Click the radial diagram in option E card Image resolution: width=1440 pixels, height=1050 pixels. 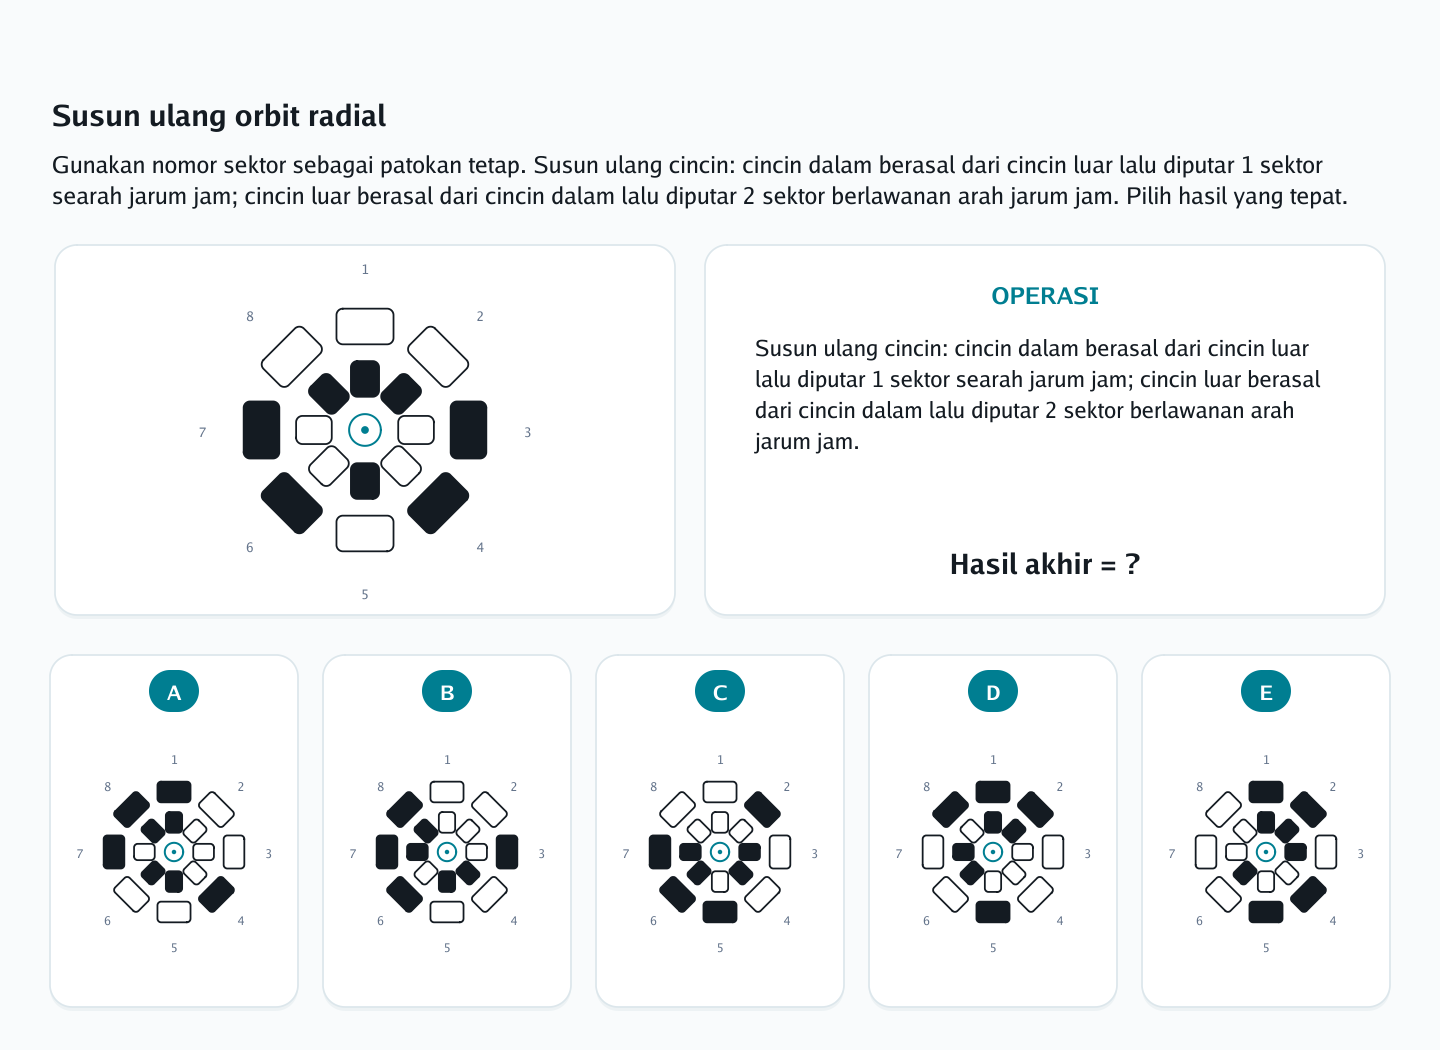point(1266,852)
